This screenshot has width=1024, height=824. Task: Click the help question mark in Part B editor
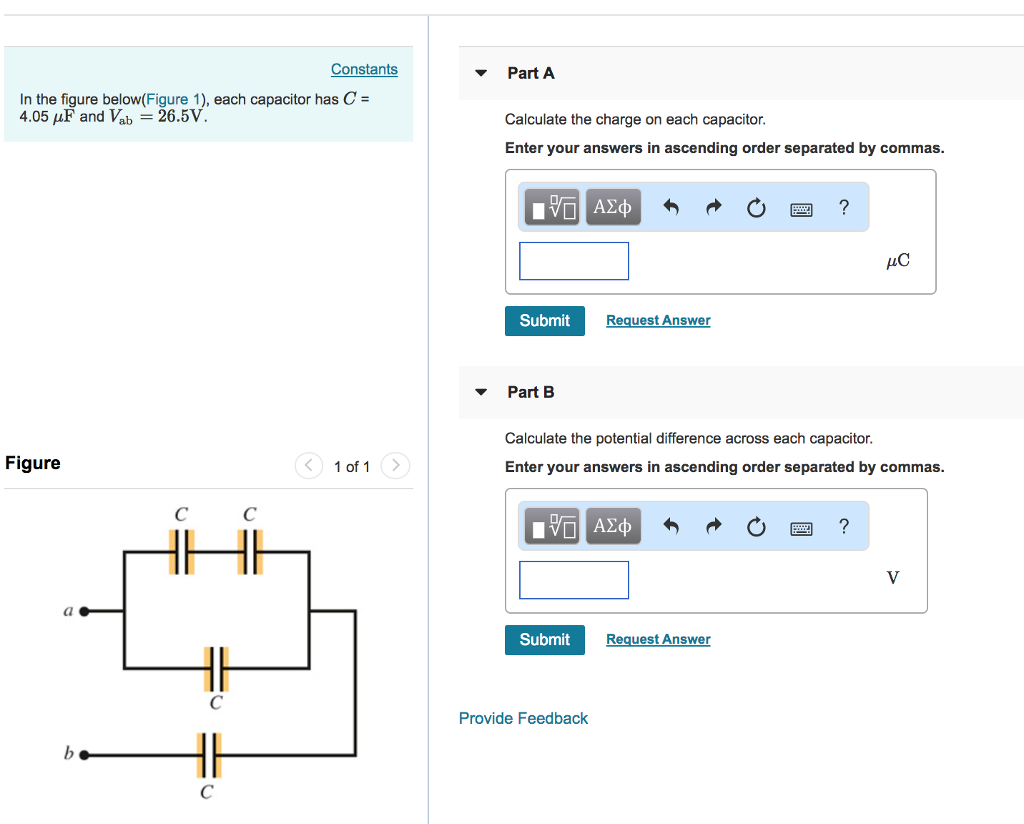[843, 526]
